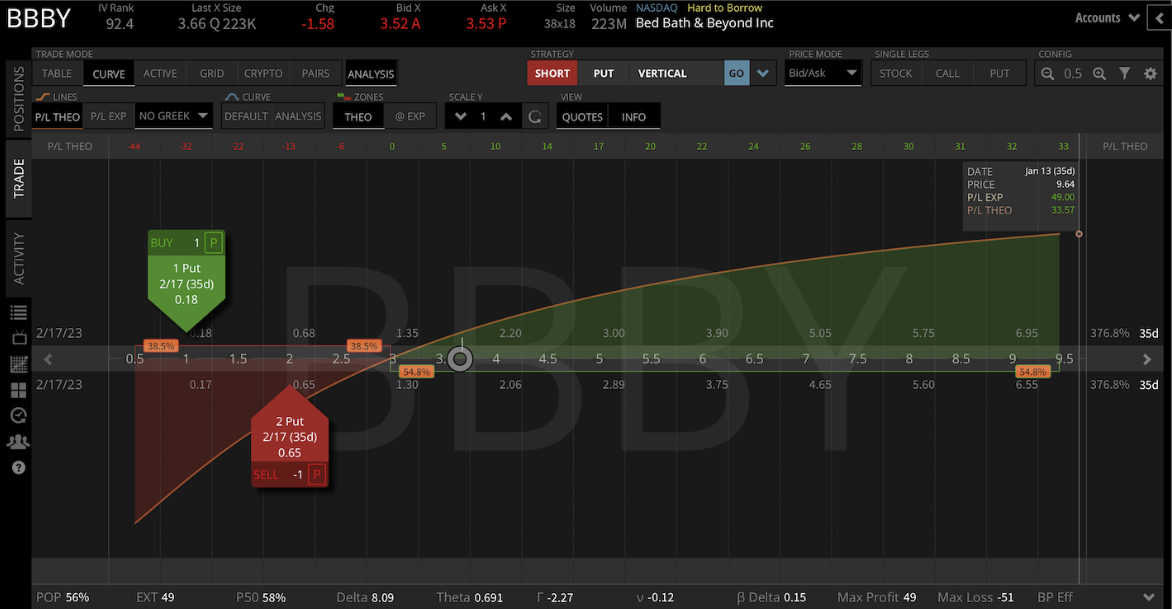Open the ACTIVITY side tab
This screenshot has height=609, width=1172.
point(18,259)
